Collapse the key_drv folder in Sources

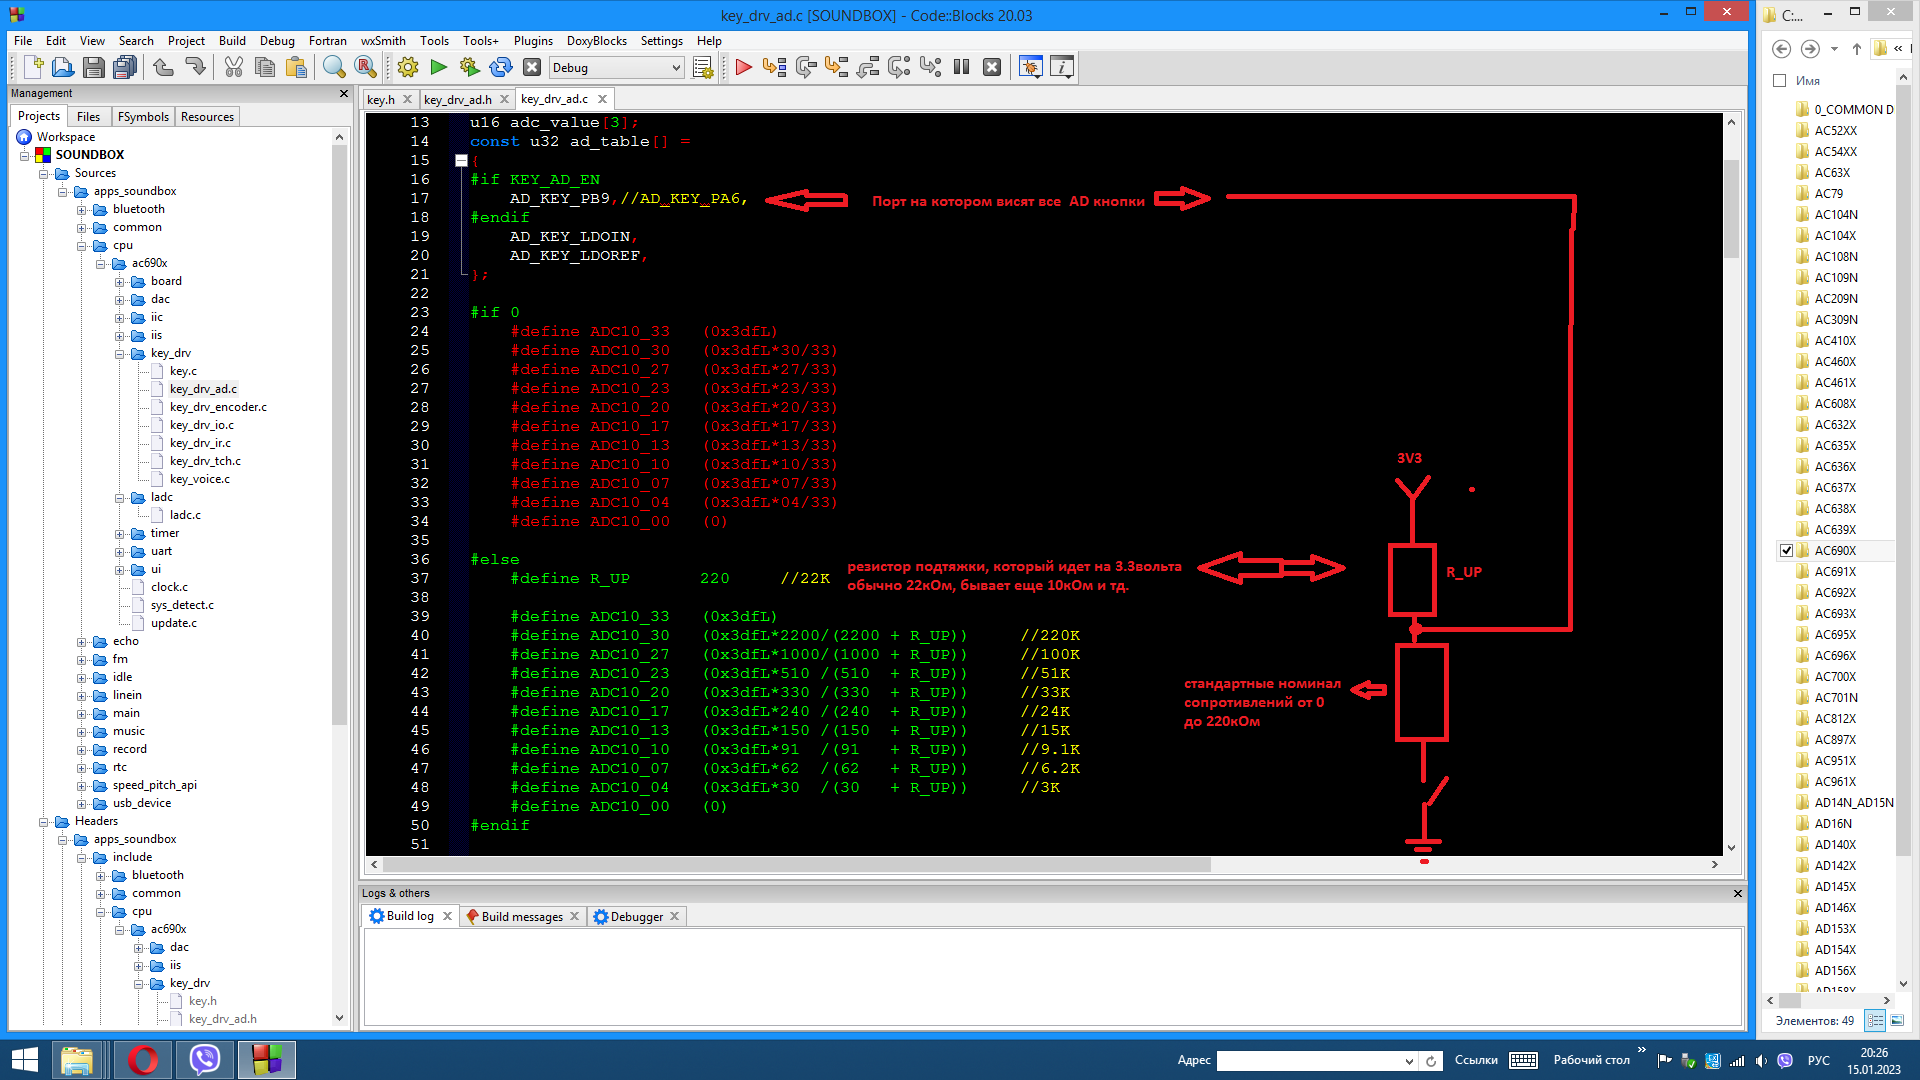tap(120, 354)
